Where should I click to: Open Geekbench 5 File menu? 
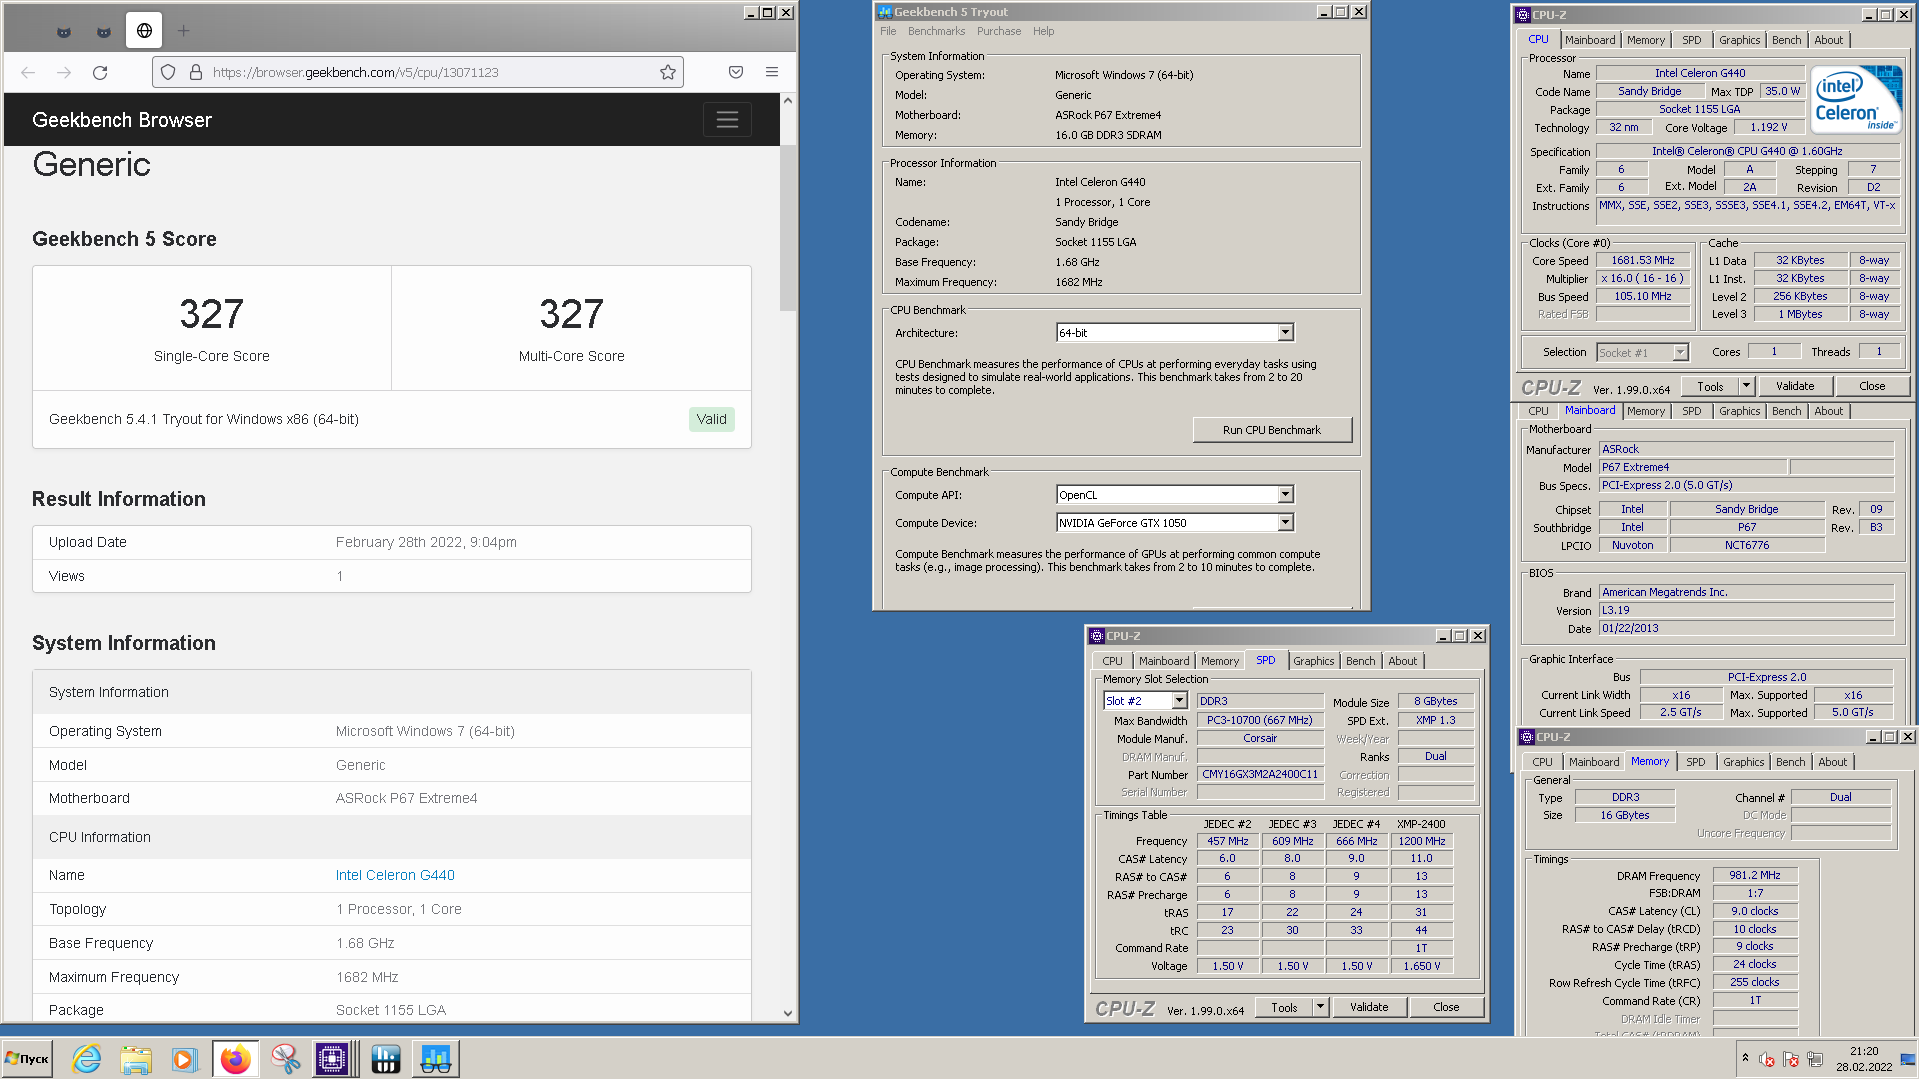point(888,31)
